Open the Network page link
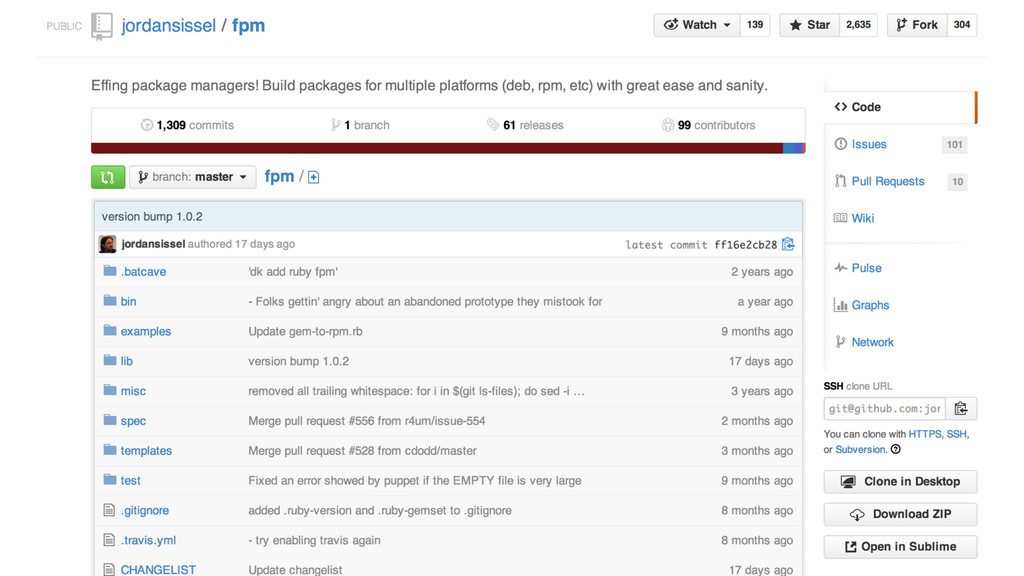 (x=872, y=342)
